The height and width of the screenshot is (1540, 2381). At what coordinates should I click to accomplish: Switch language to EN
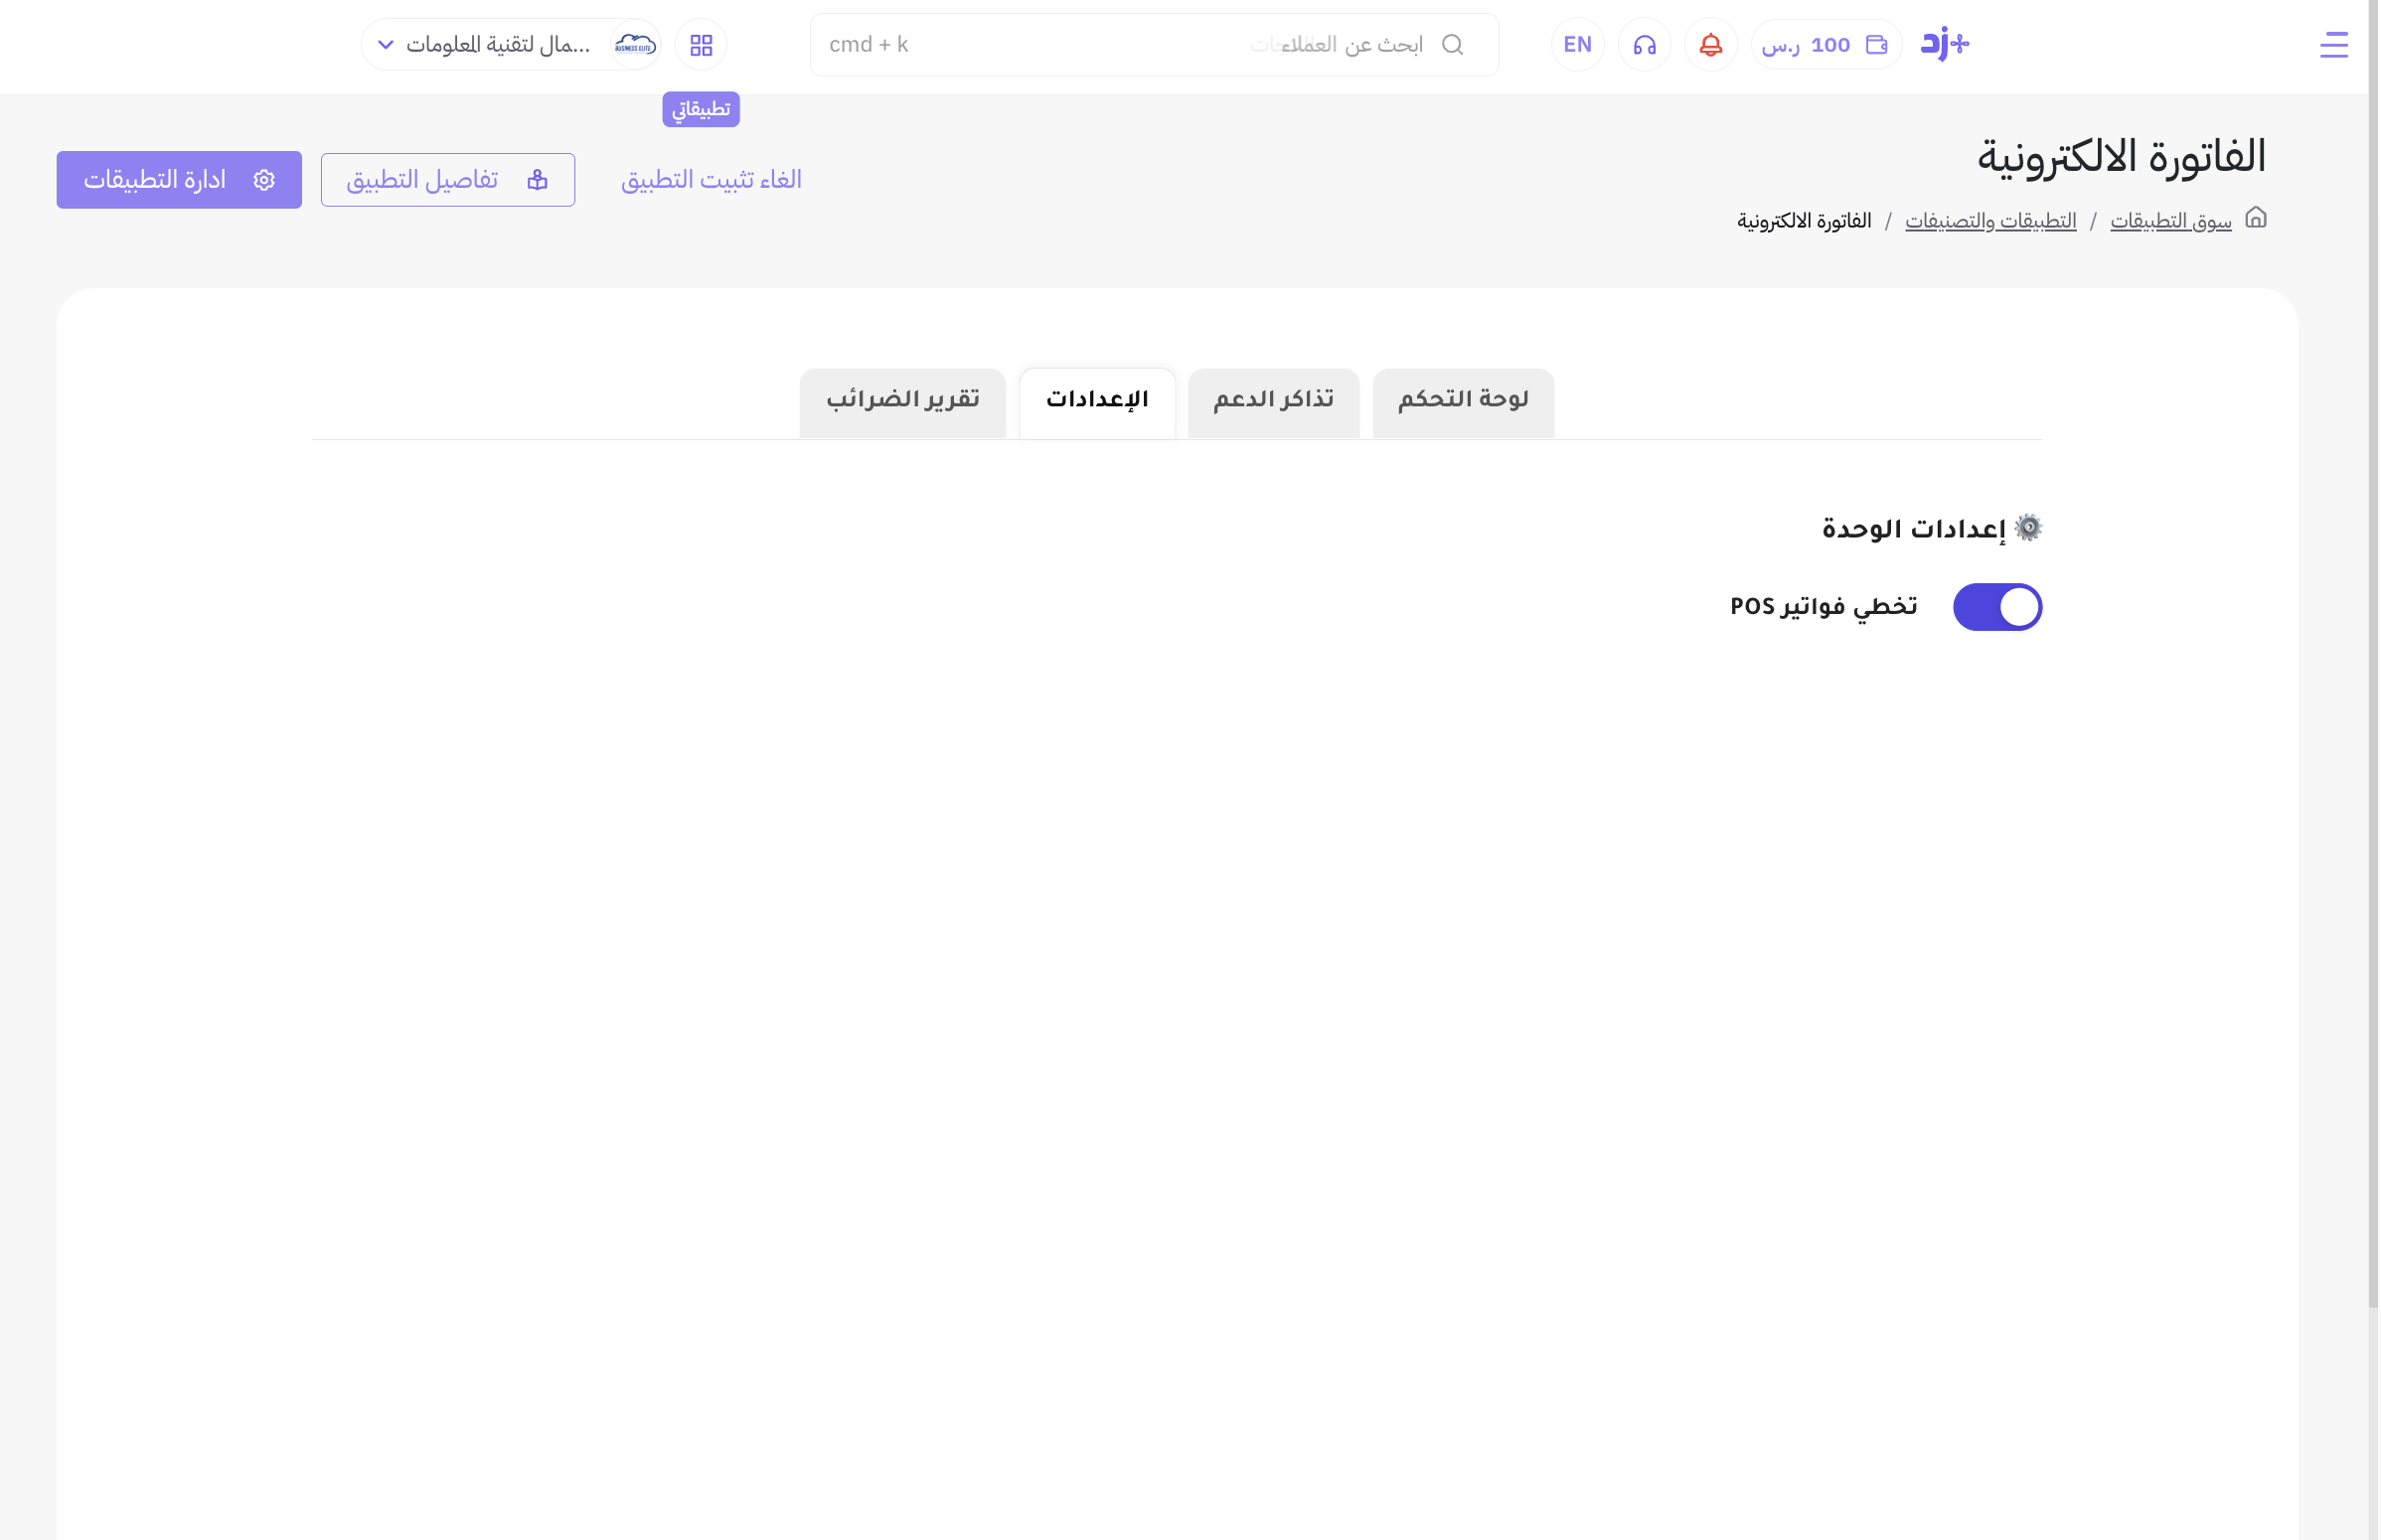point(1577,45)
